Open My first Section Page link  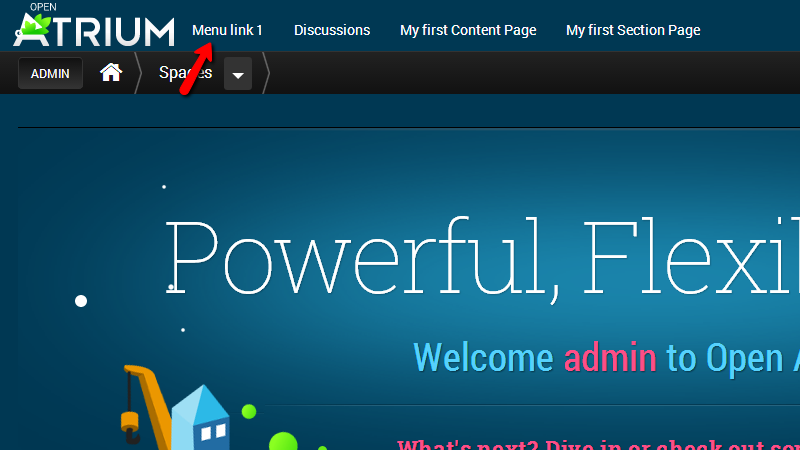tap(633, 30)
